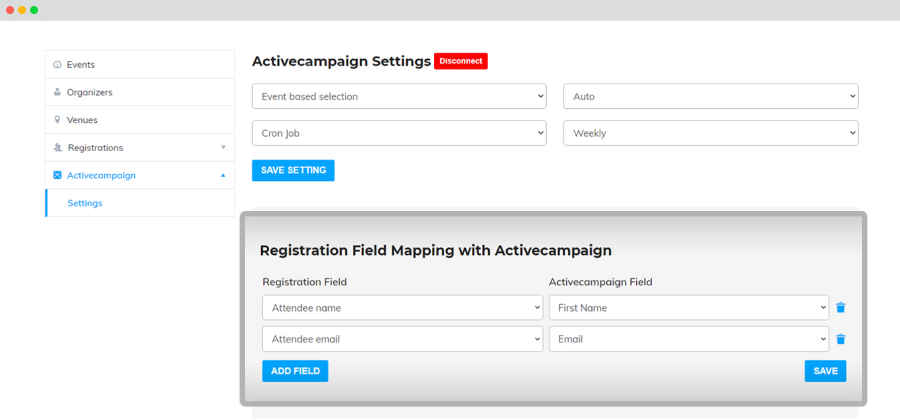This screenshot has height=420, width=900.
Task: Open the Auto dropdown
Action: 711,96
